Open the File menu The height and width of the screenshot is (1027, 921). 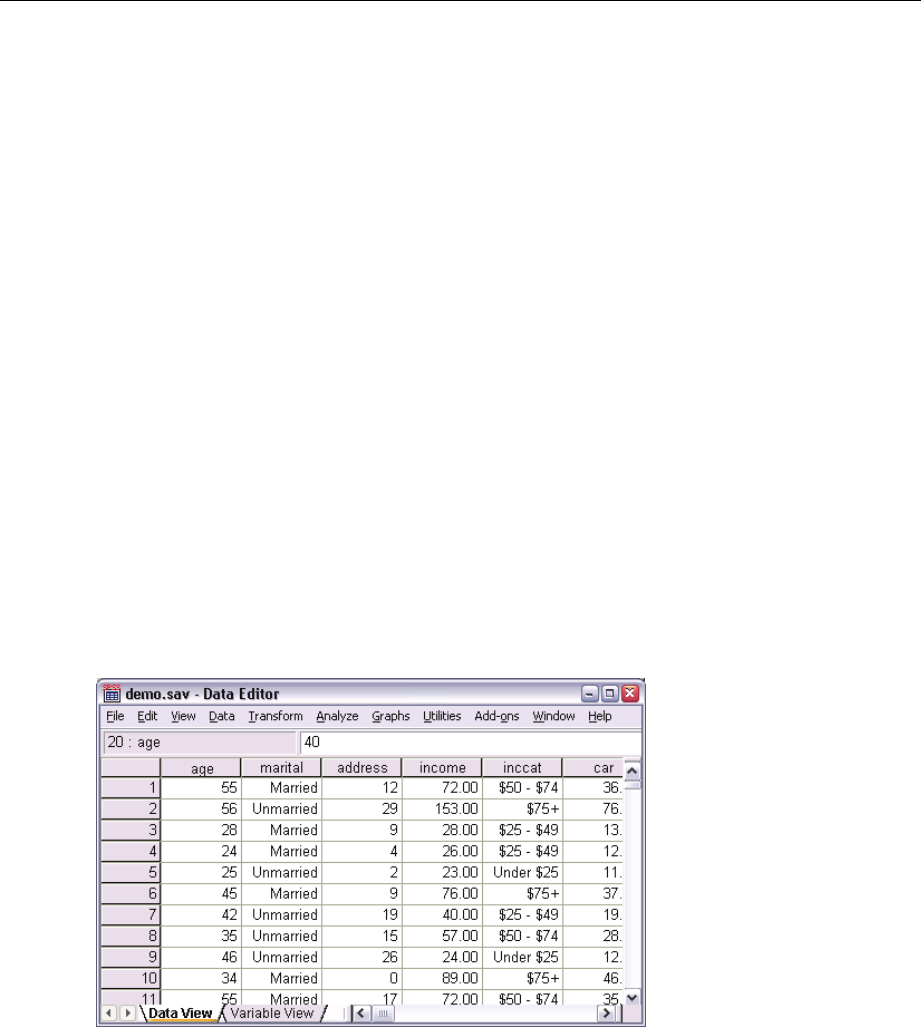(115, 716)
